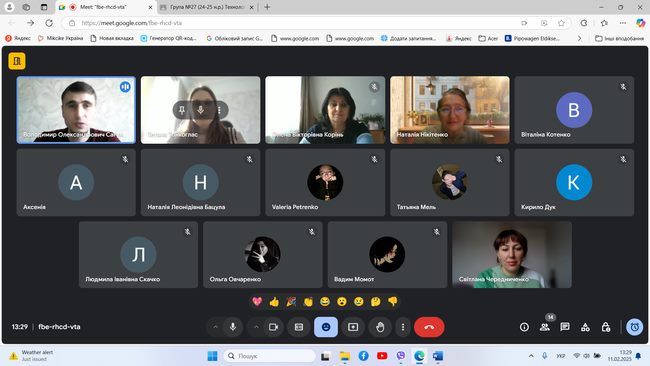Expand audio settings arrow beside microphone
650x366 pixels.
pos(216,327)
